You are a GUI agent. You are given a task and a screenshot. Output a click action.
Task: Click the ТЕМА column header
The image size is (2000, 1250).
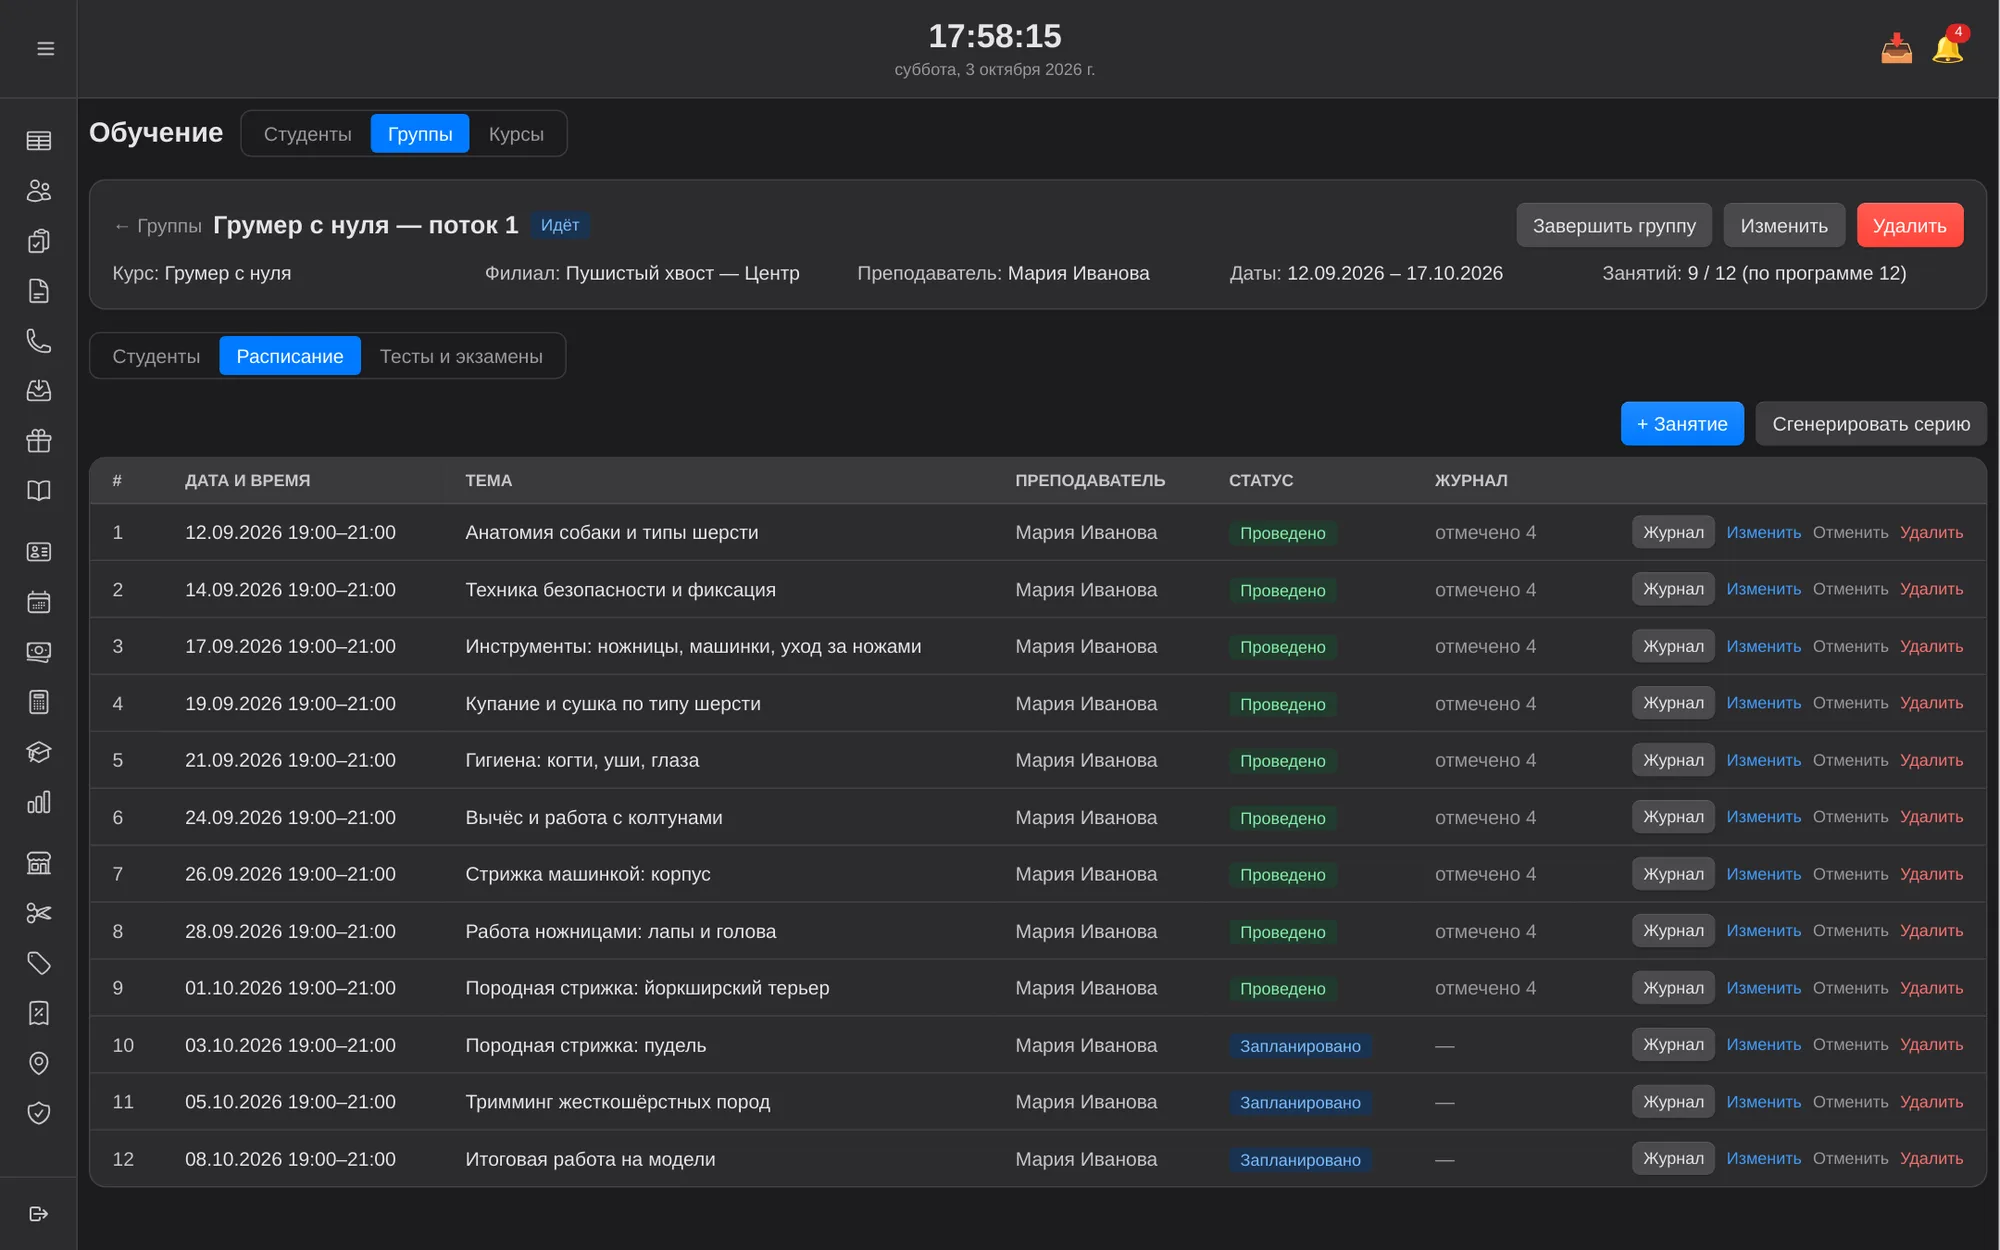[488, 481]
